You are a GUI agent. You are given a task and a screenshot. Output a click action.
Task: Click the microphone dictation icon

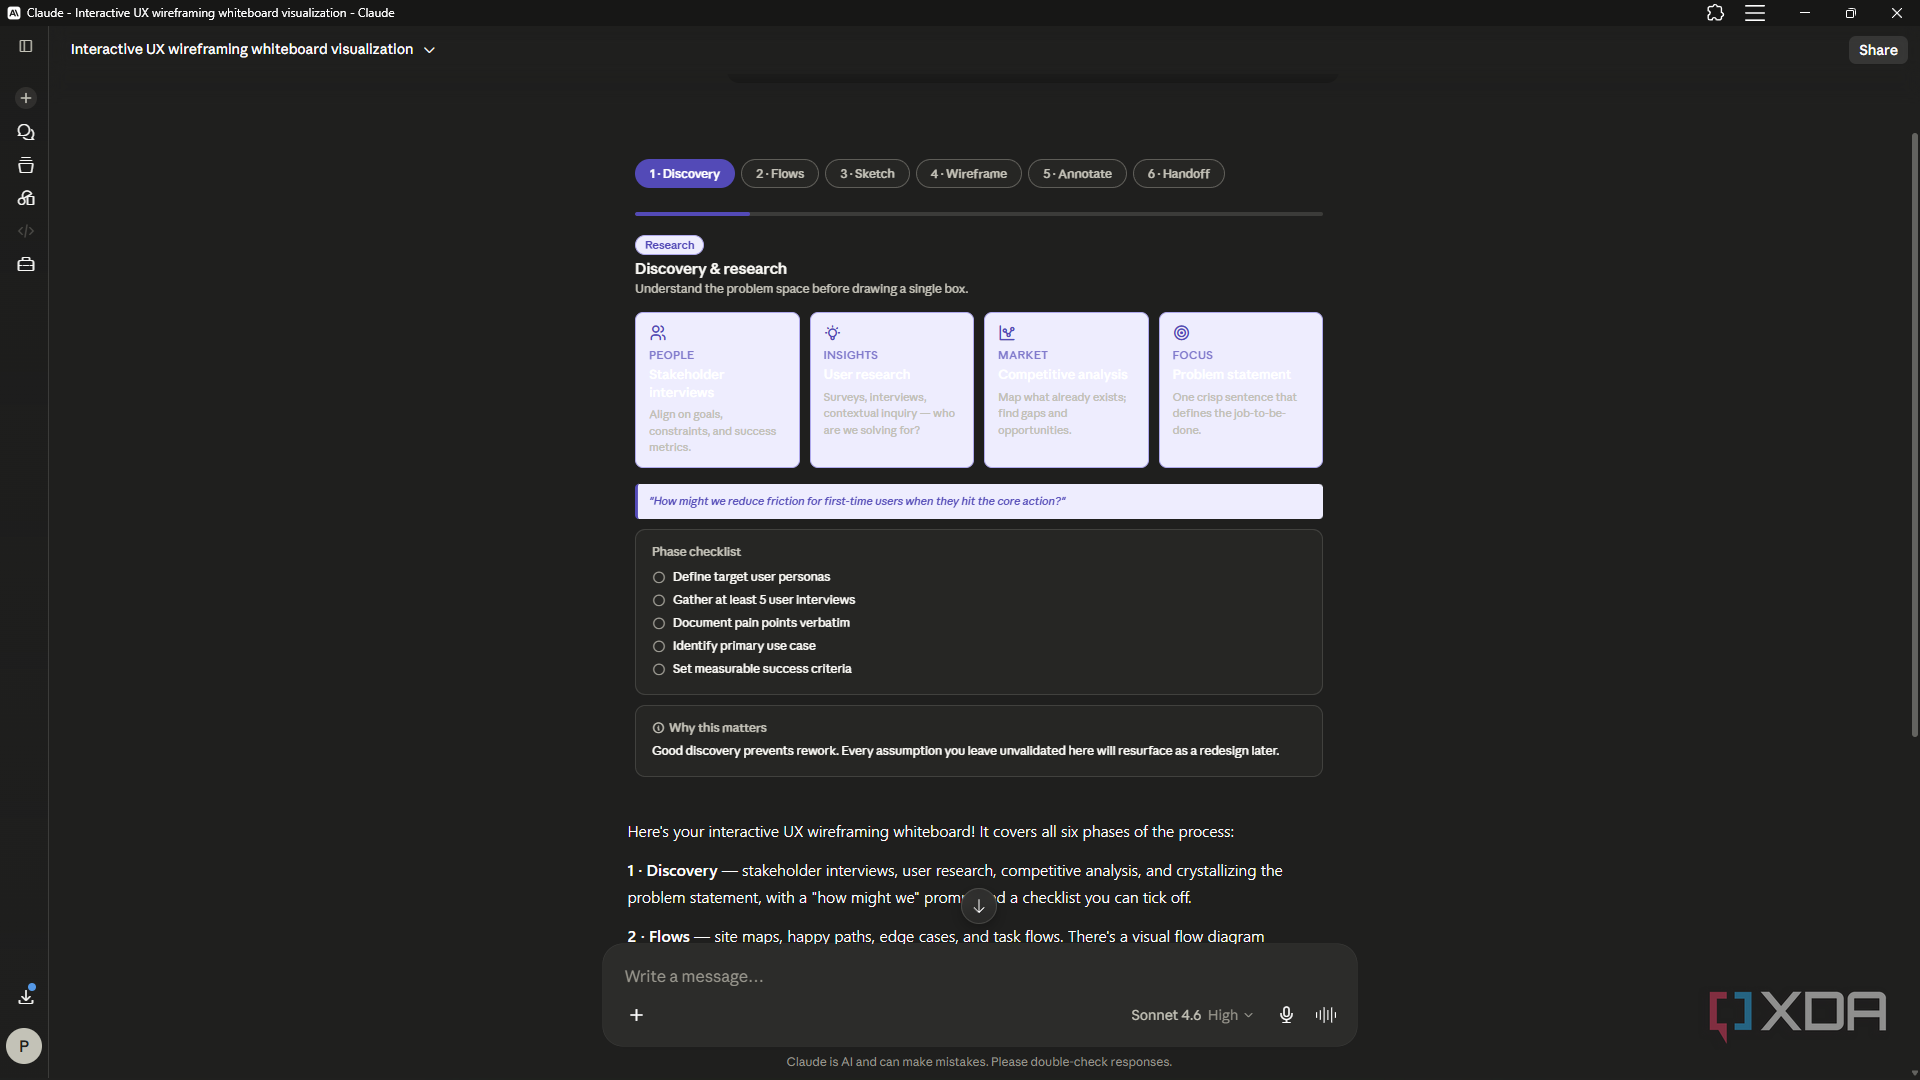click(1286, 1015)
